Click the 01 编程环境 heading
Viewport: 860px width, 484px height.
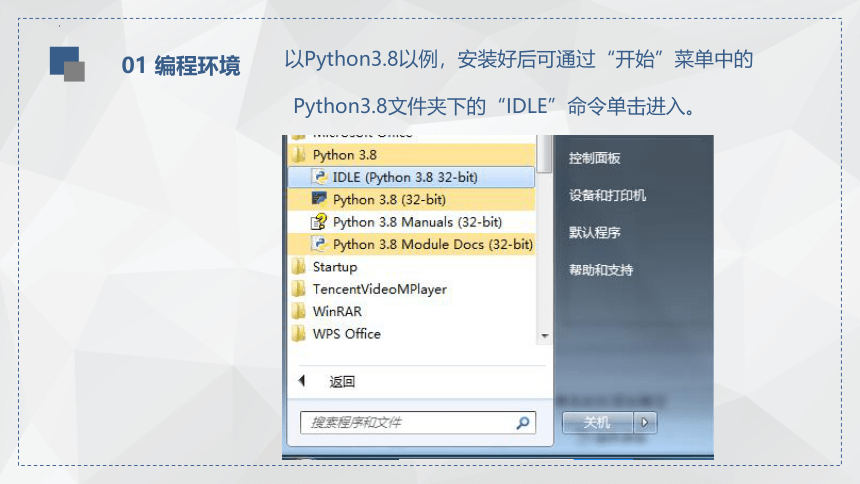pyautogui.click(x=181, y=65)
